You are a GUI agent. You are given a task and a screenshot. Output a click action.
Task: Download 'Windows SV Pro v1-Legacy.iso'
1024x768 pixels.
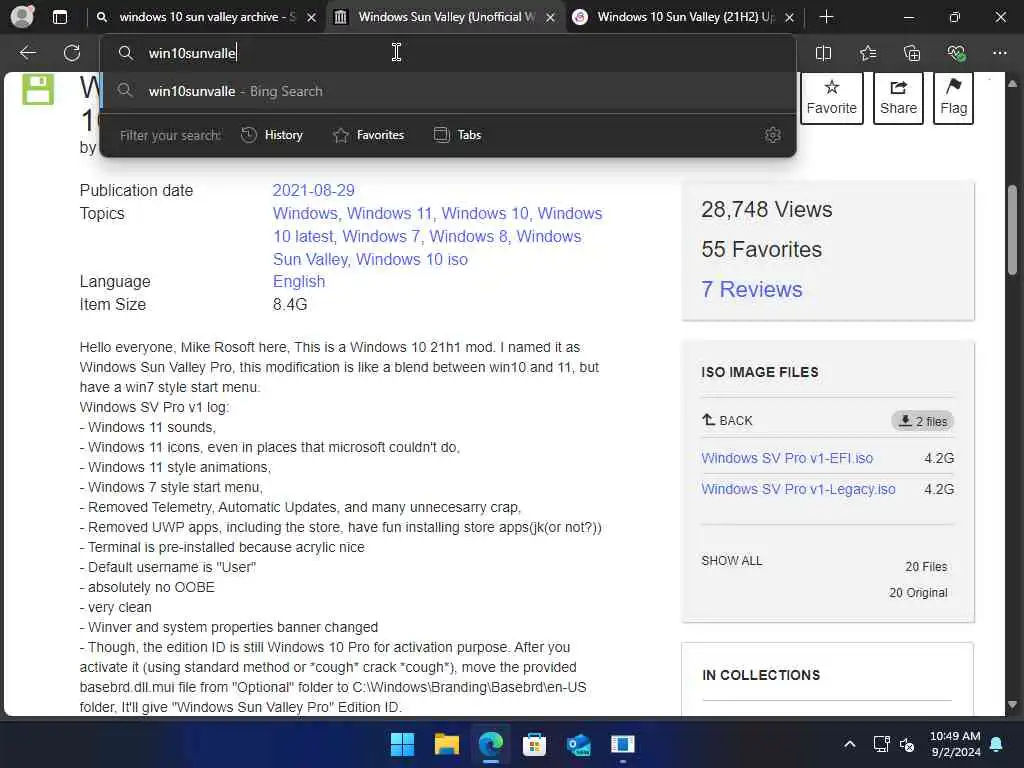pos(798,489)
